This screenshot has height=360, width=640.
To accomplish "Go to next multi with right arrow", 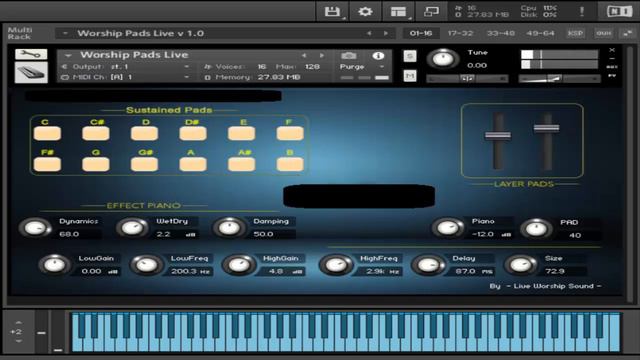I will 386,33.
